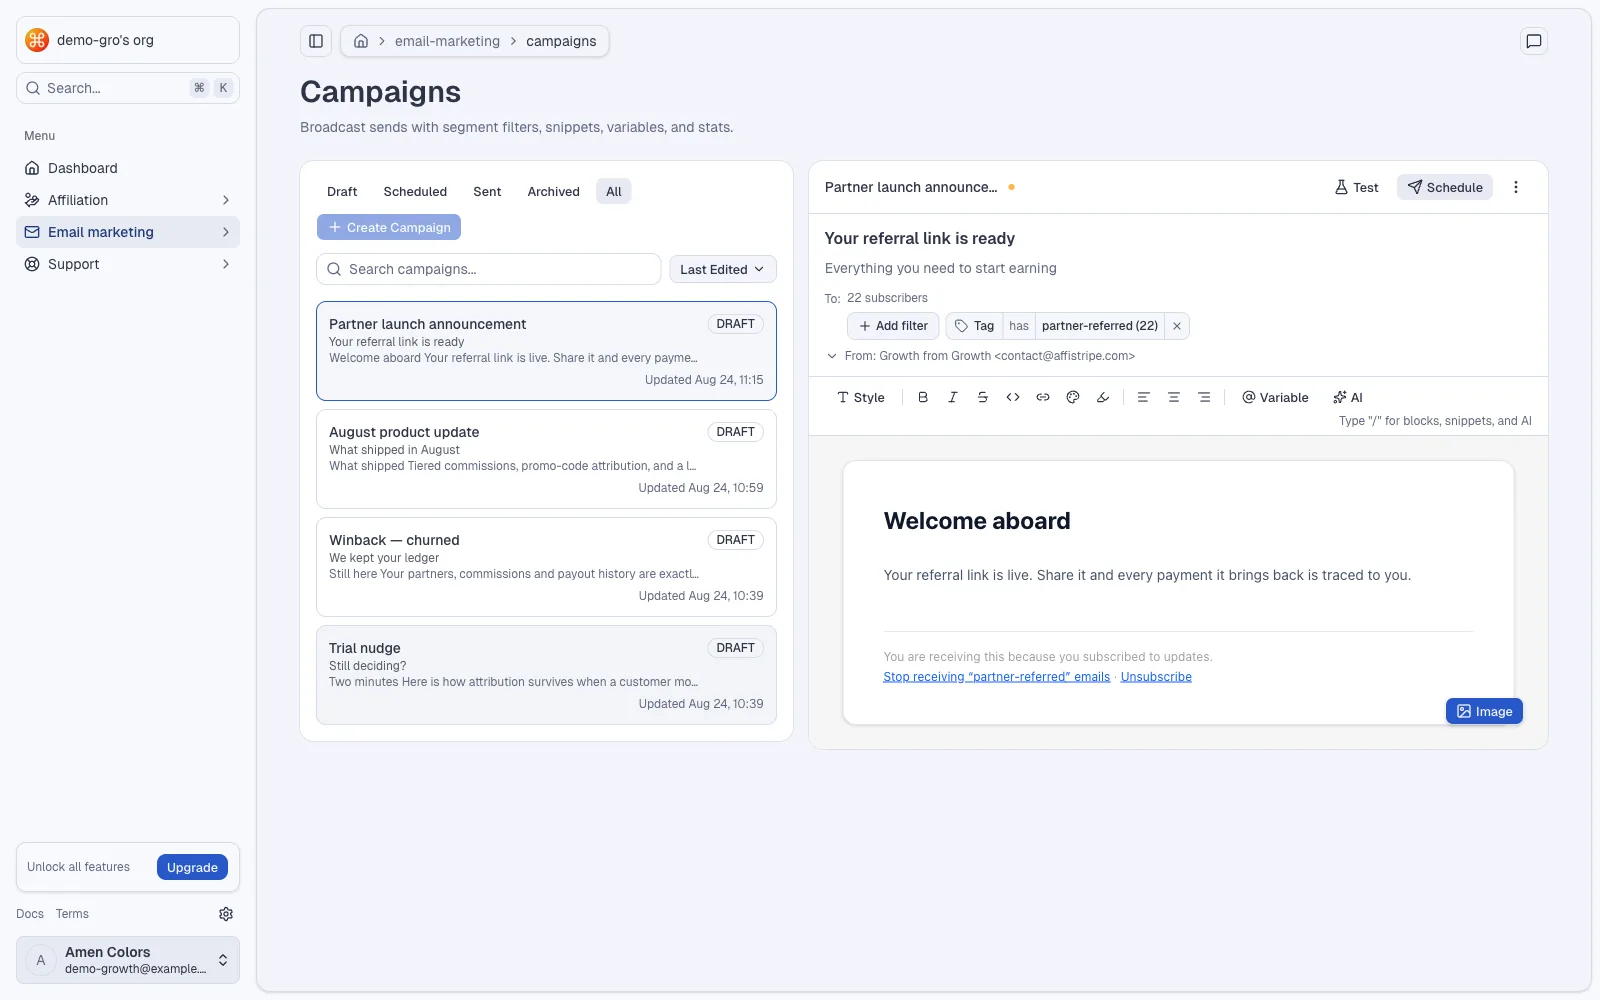Insert a hyperlink from the editor toolbar

[x=1043, y=397]
